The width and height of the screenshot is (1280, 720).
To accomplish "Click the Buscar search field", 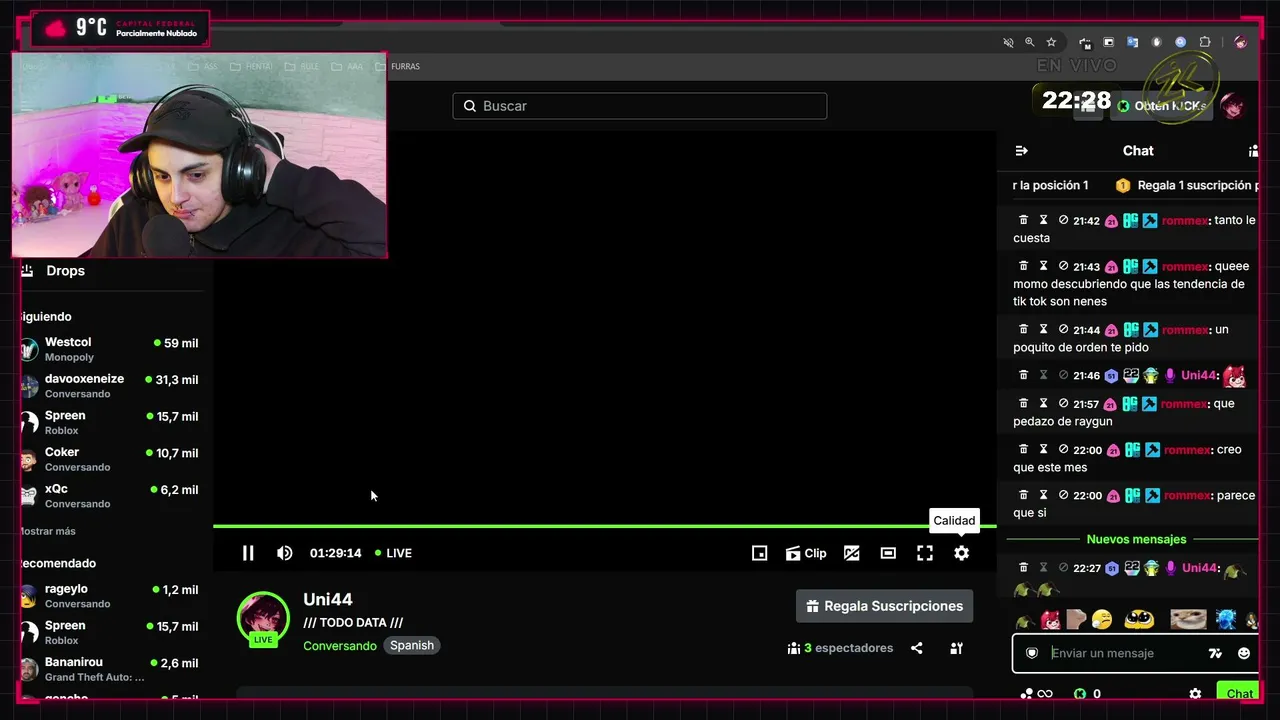I will tap(640, 106).
